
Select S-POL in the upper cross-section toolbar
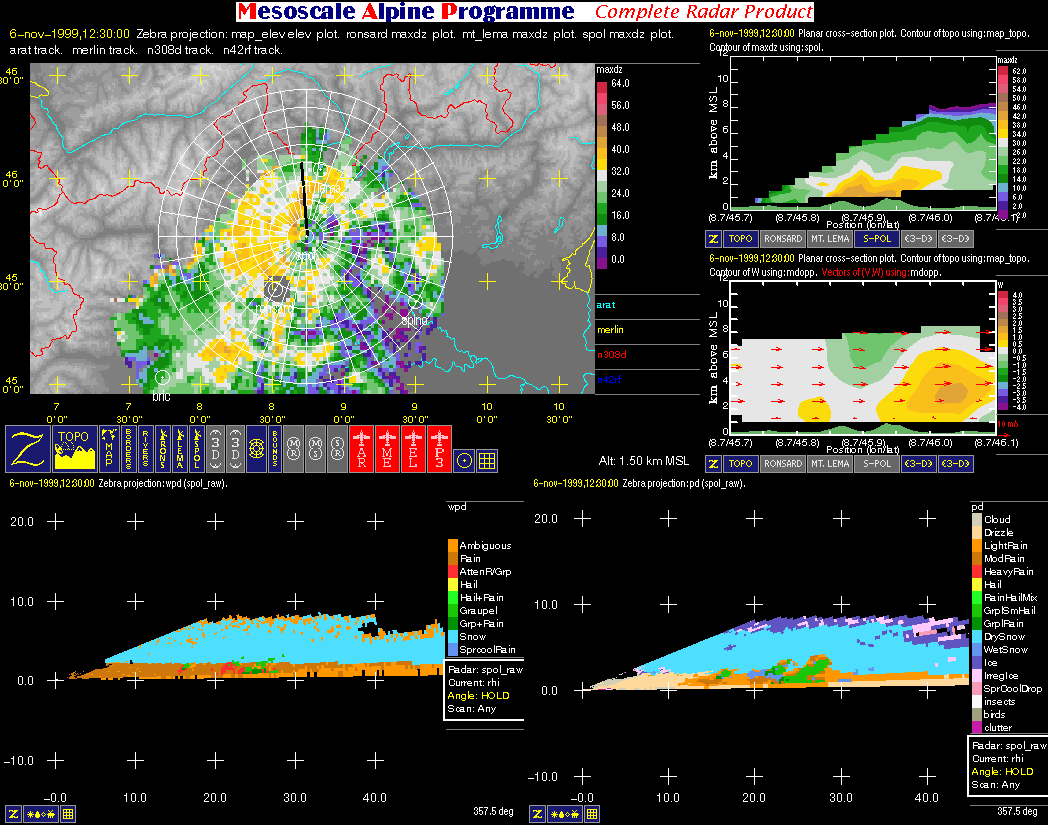[x=876, y=239]
